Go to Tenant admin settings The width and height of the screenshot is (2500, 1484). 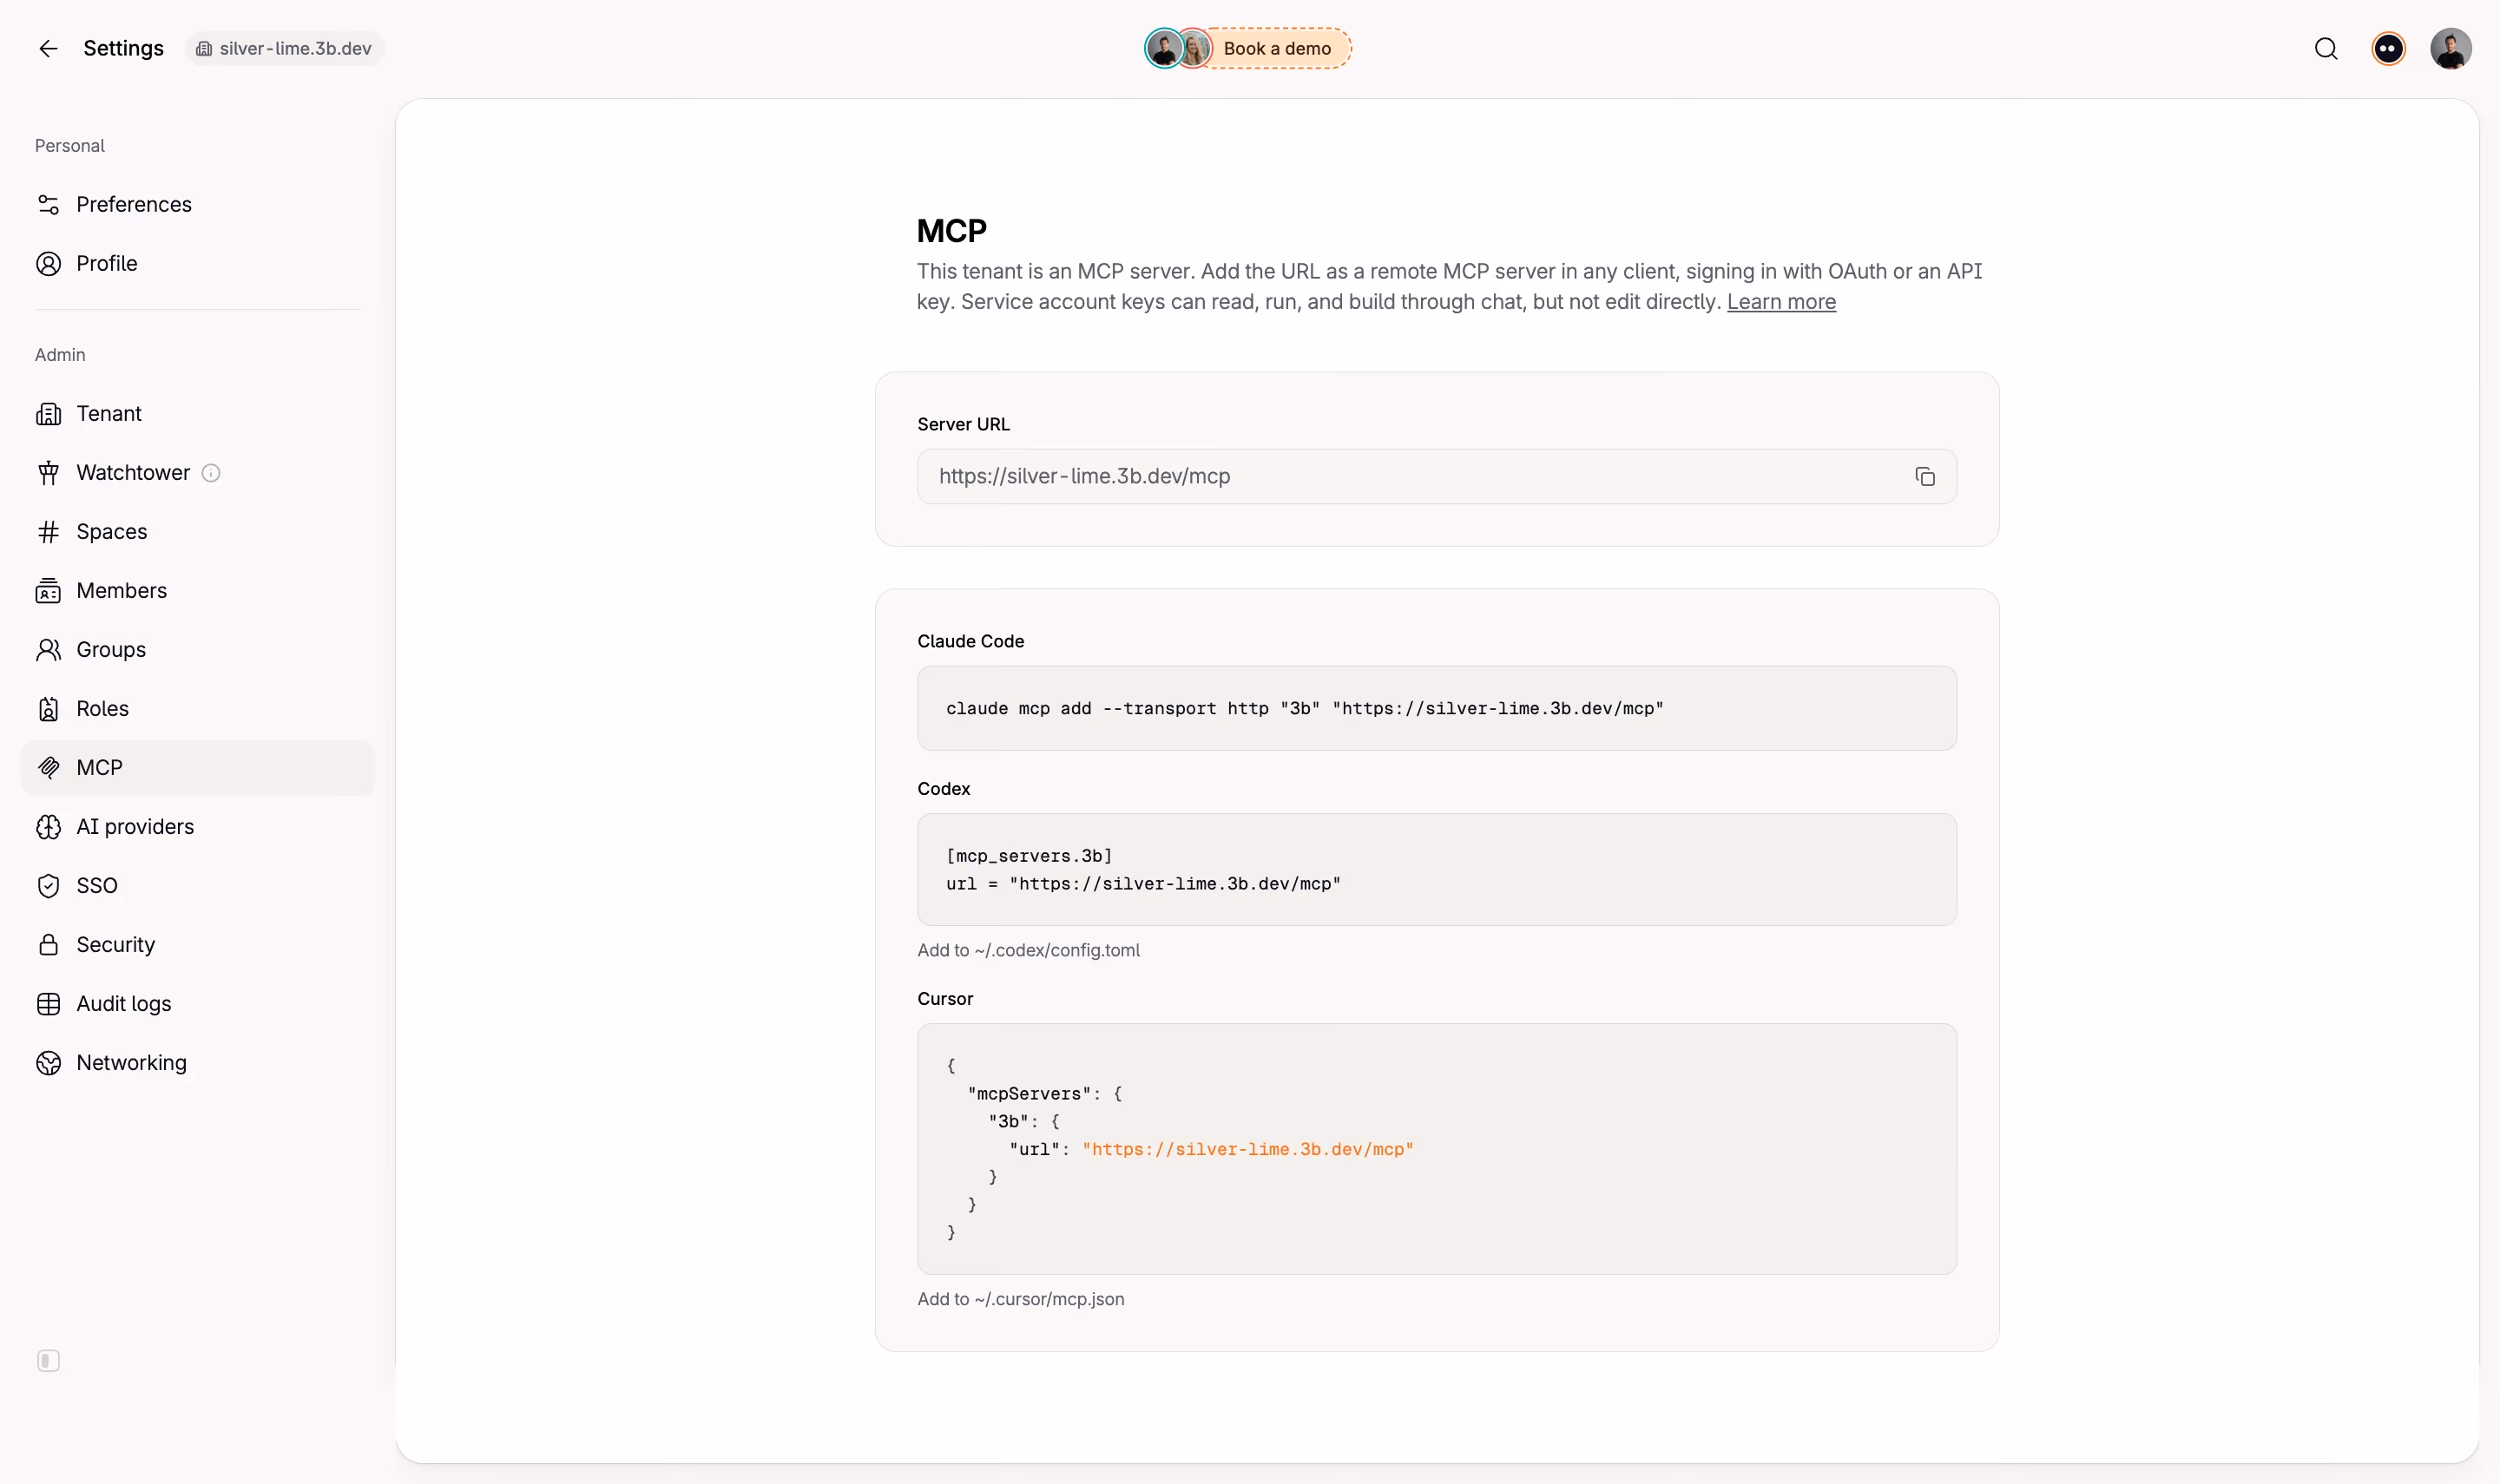pyautogui.click(x=198, y=414)
